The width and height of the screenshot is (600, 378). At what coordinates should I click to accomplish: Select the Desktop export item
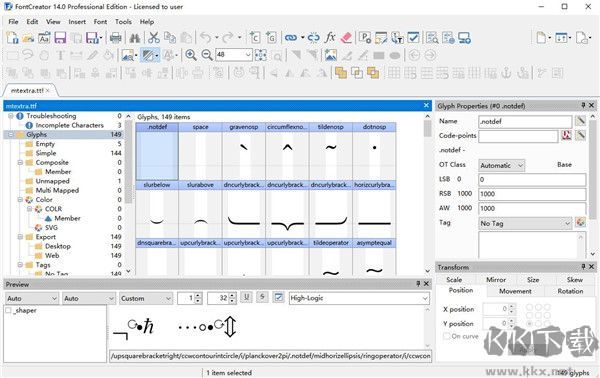point(58,246)
